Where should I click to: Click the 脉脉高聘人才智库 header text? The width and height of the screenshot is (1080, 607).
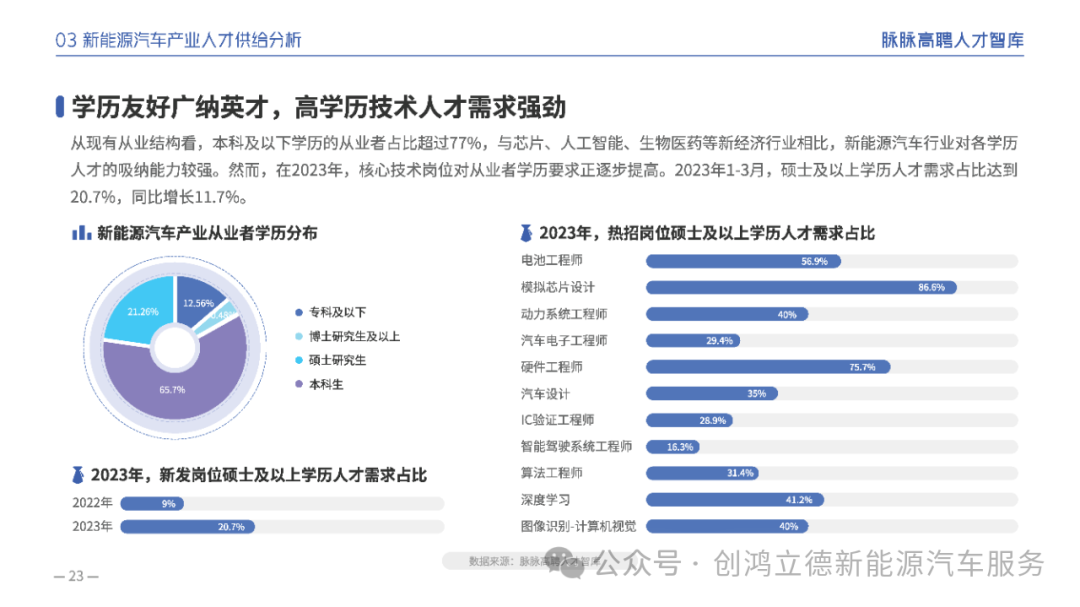coord(952,40)
